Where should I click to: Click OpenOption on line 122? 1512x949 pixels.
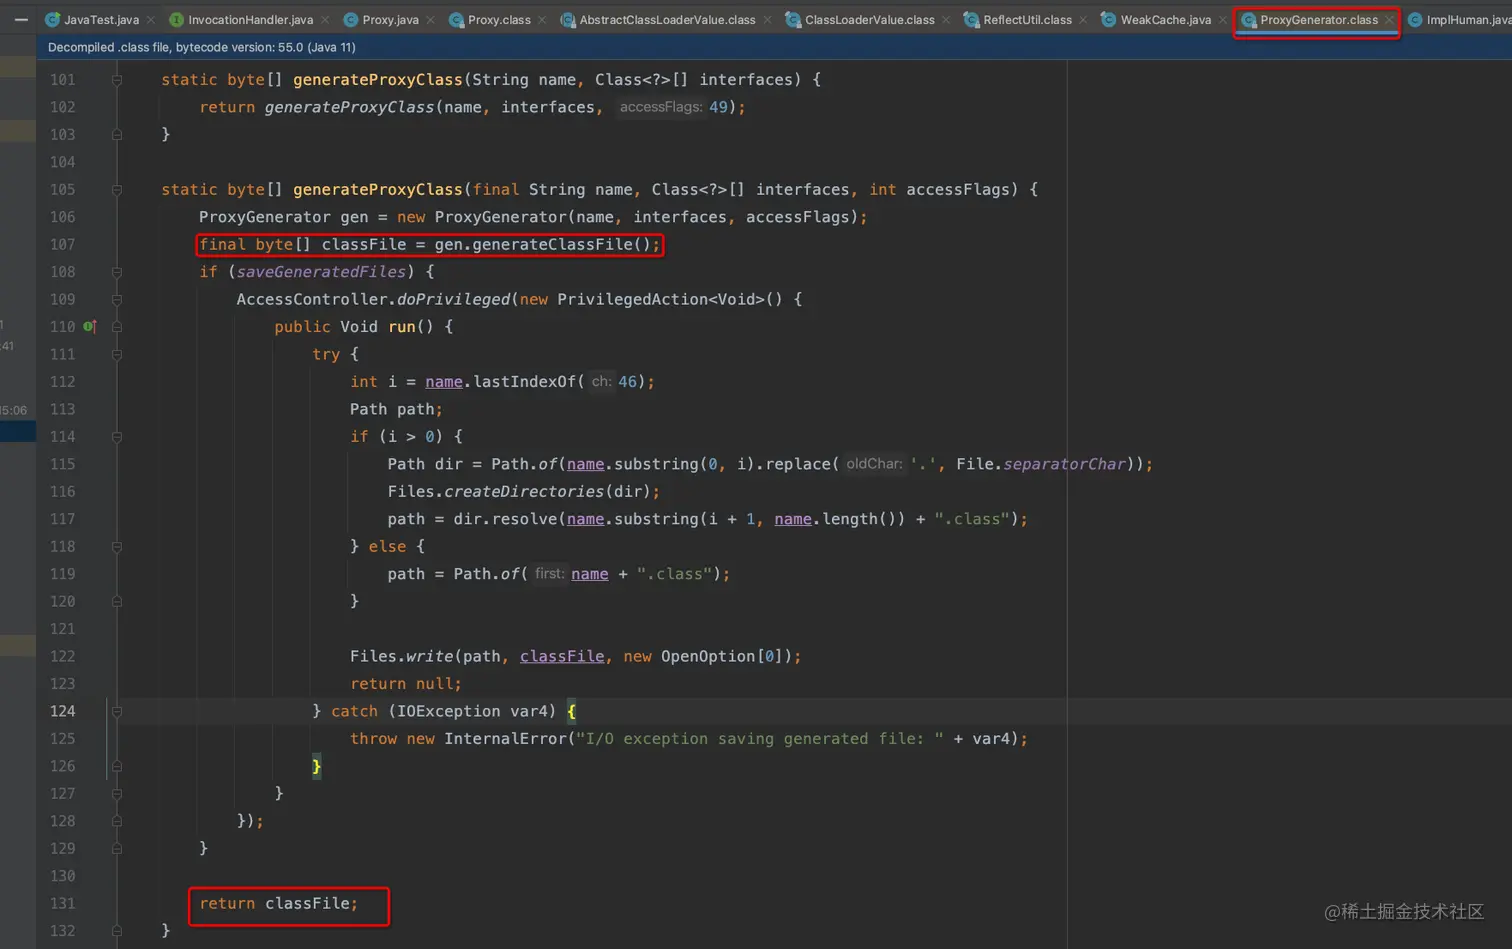707,656
